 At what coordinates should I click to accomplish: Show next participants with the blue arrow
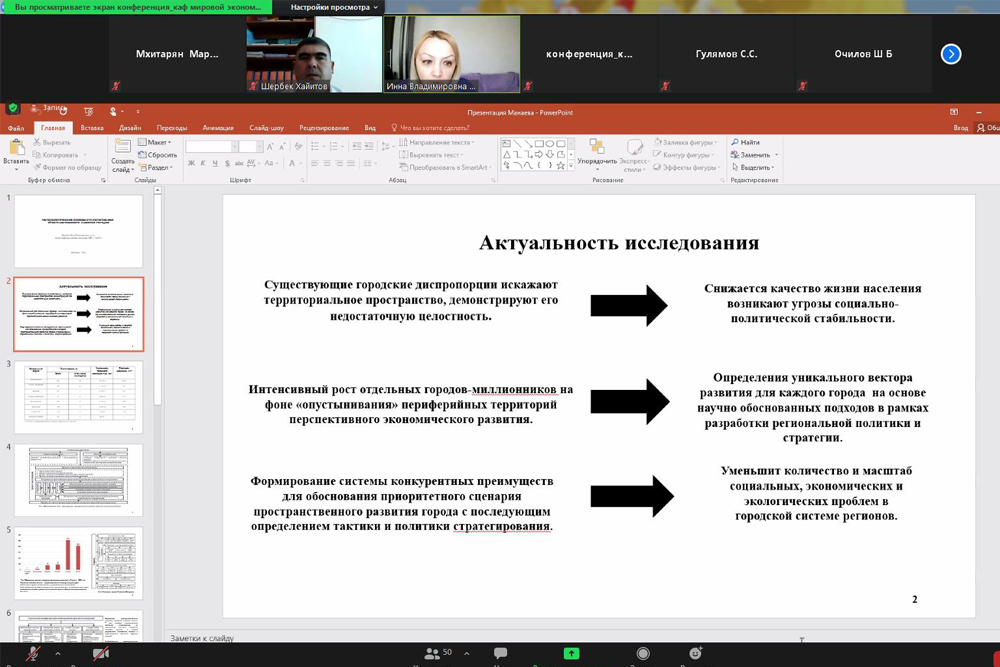951,54
